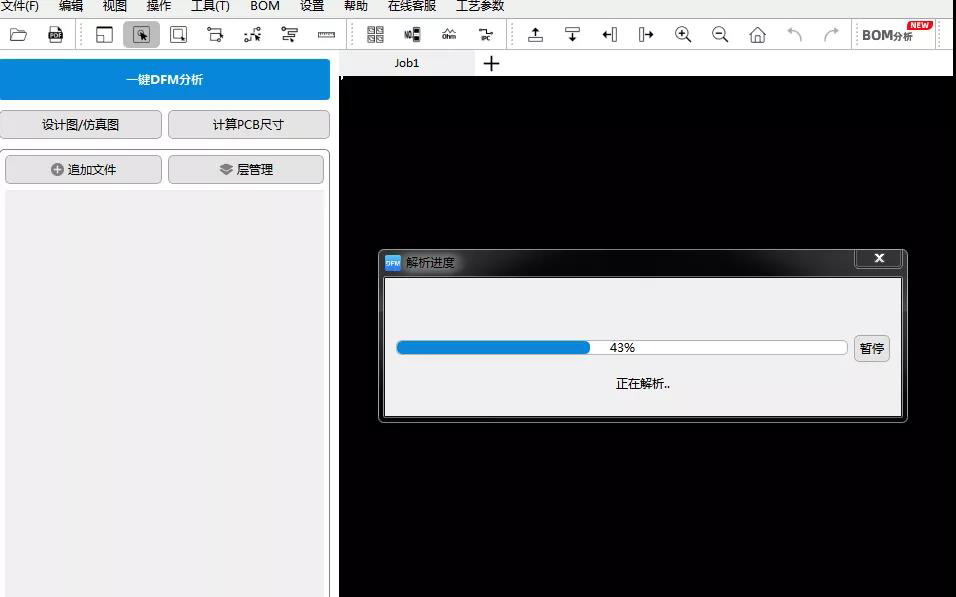Open the 层管理 layer manager
Viewport: 956px width, 597px height.
(246, 169)
